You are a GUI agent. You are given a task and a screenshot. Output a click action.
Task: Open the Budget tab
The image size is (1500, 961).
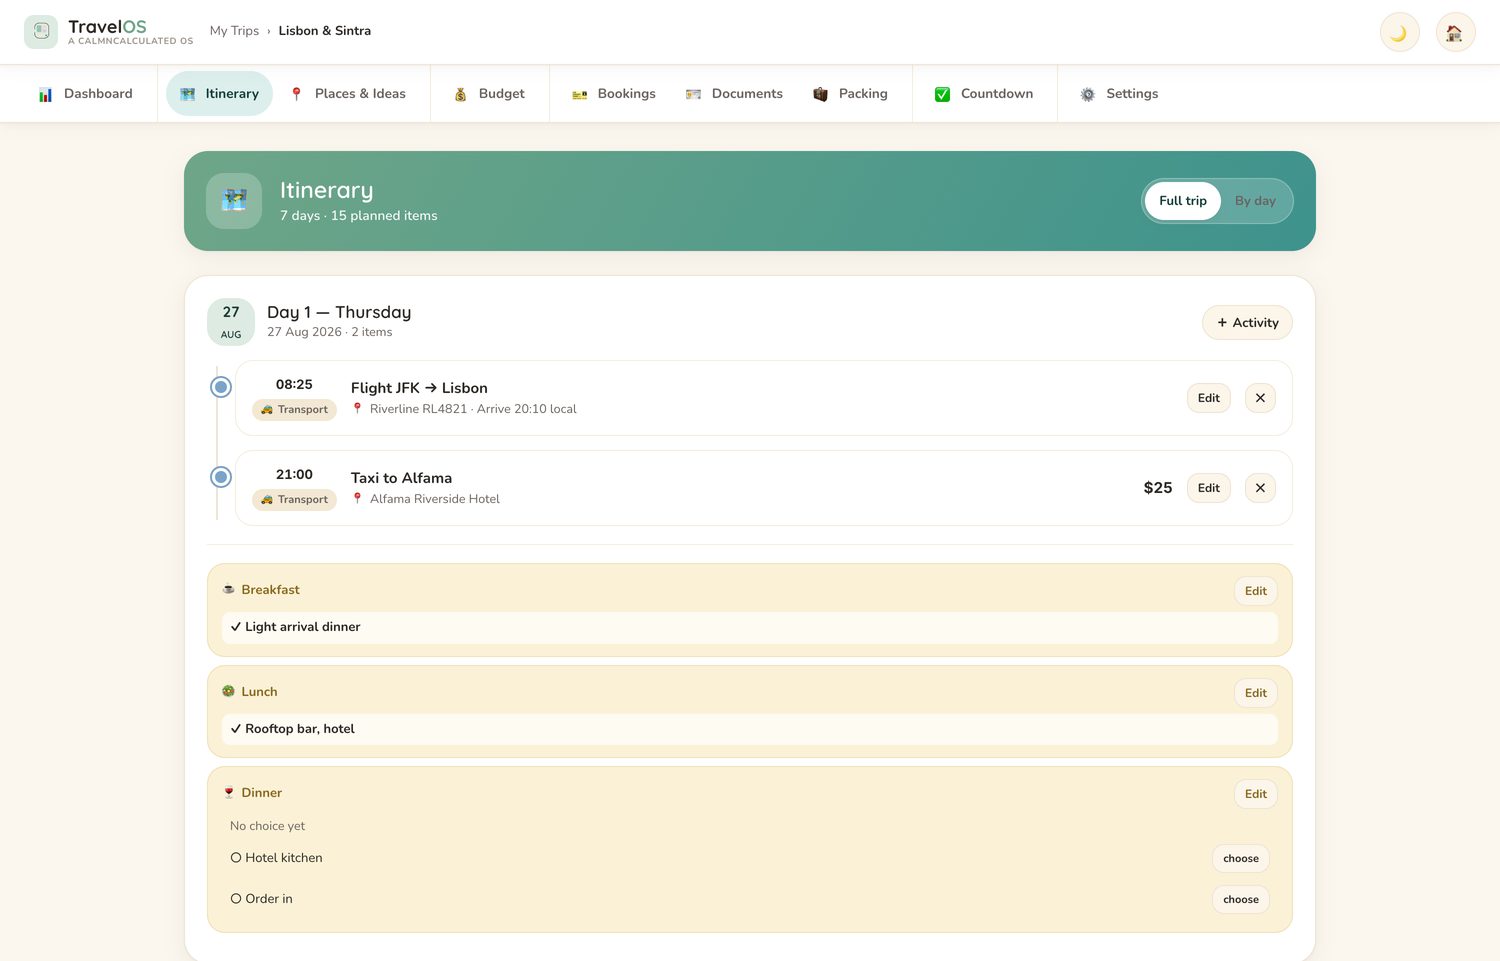(x=489, y=94)
